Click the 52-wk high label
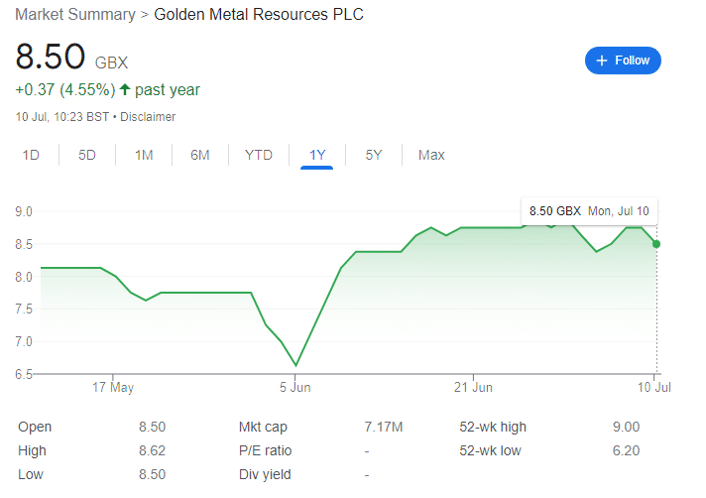 (x=493, y=427)
